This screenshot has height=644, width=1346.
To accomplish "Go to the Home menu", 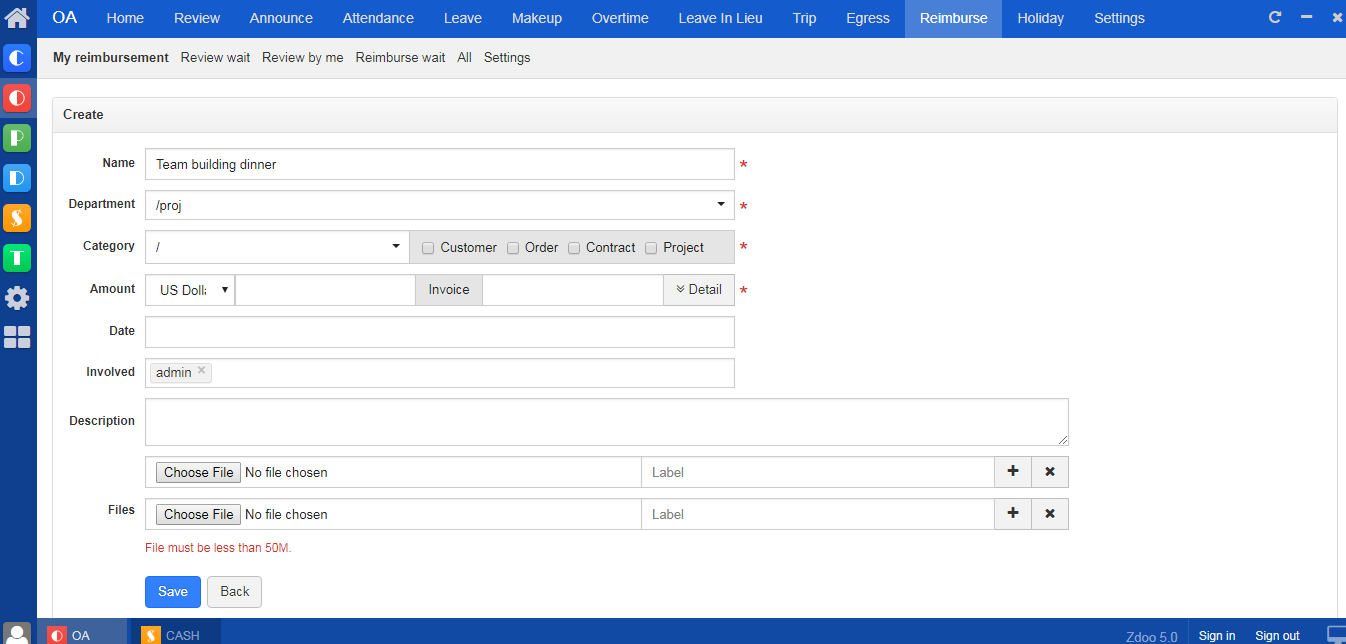I will (x=125, y=18).
